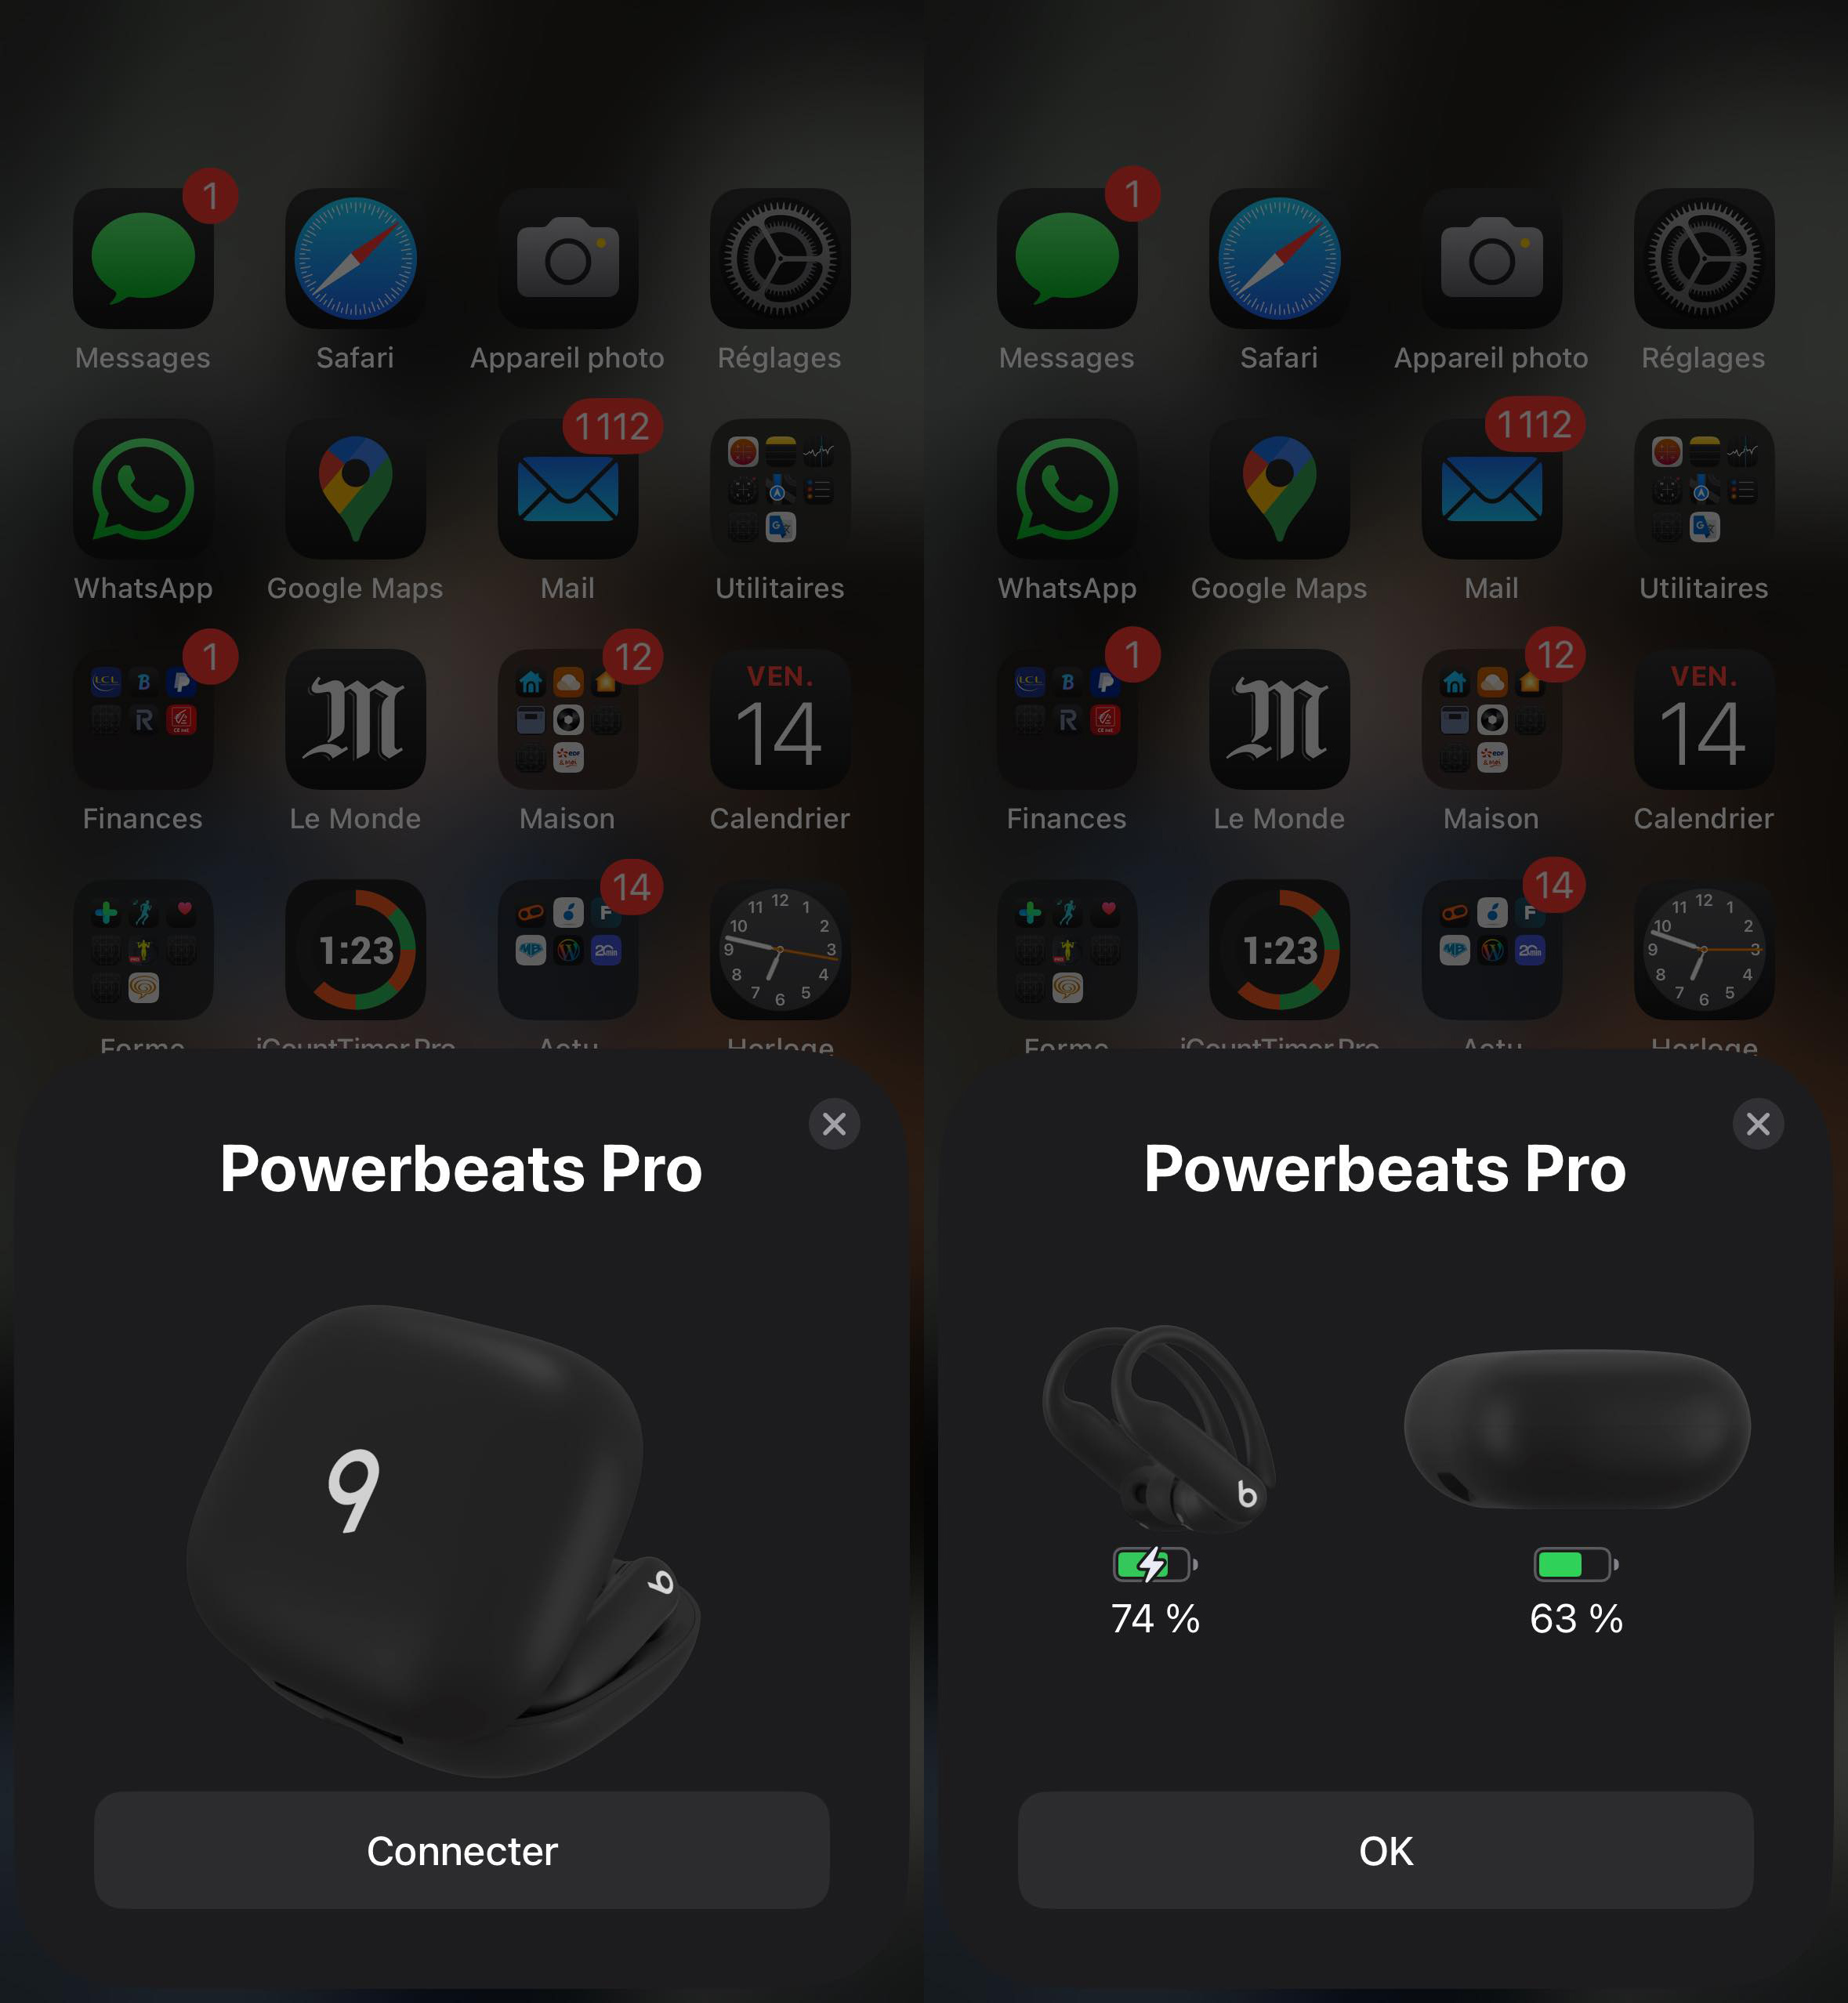The height and width of the screenshot is (2003, 1848).
Task: Close the right Powerbeats Pro popup
Action: tap(1759, 1122)
